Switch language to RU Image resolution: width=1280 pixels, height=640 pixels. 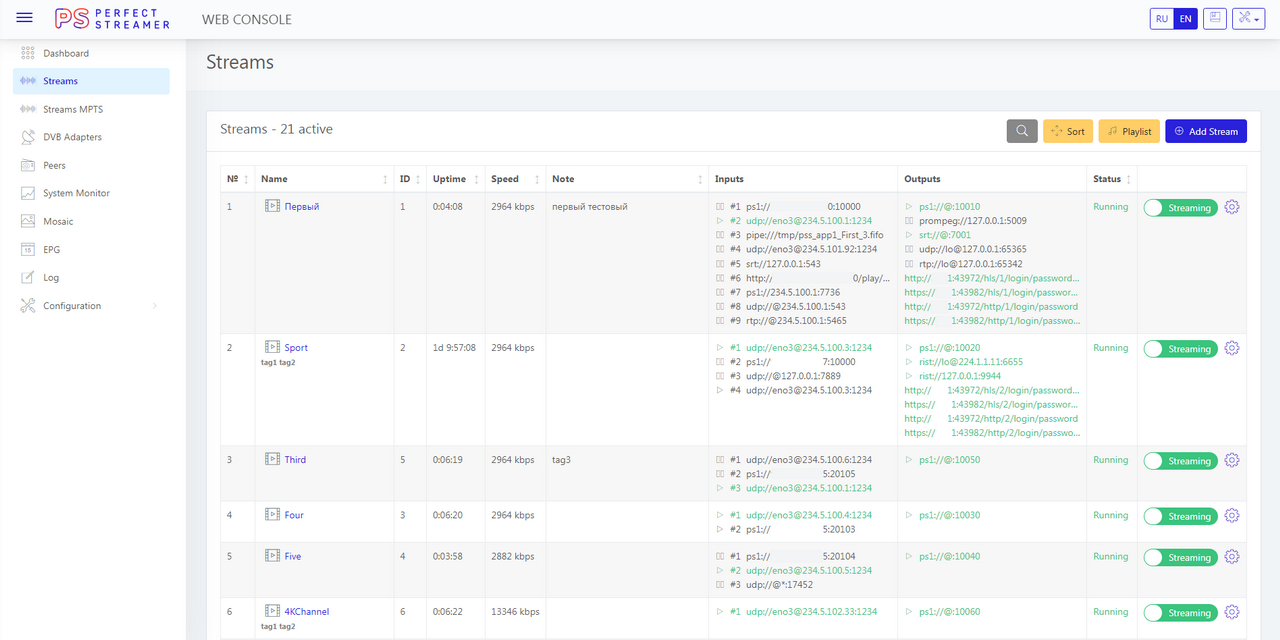(x=1161, y=19)
